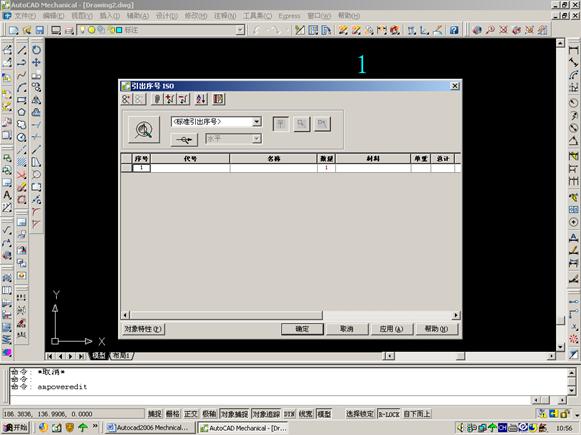Viewport: 581px width, 435px height.
Task: Select the Polygon tool in left toolbar
Action: click(x=21, y=112)
